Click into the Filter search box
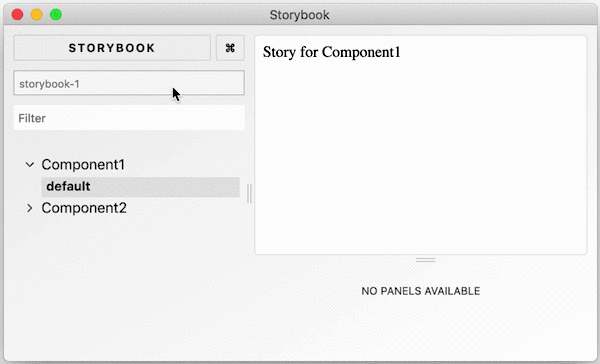Screen dimensions: 600x364 point(129,118)
